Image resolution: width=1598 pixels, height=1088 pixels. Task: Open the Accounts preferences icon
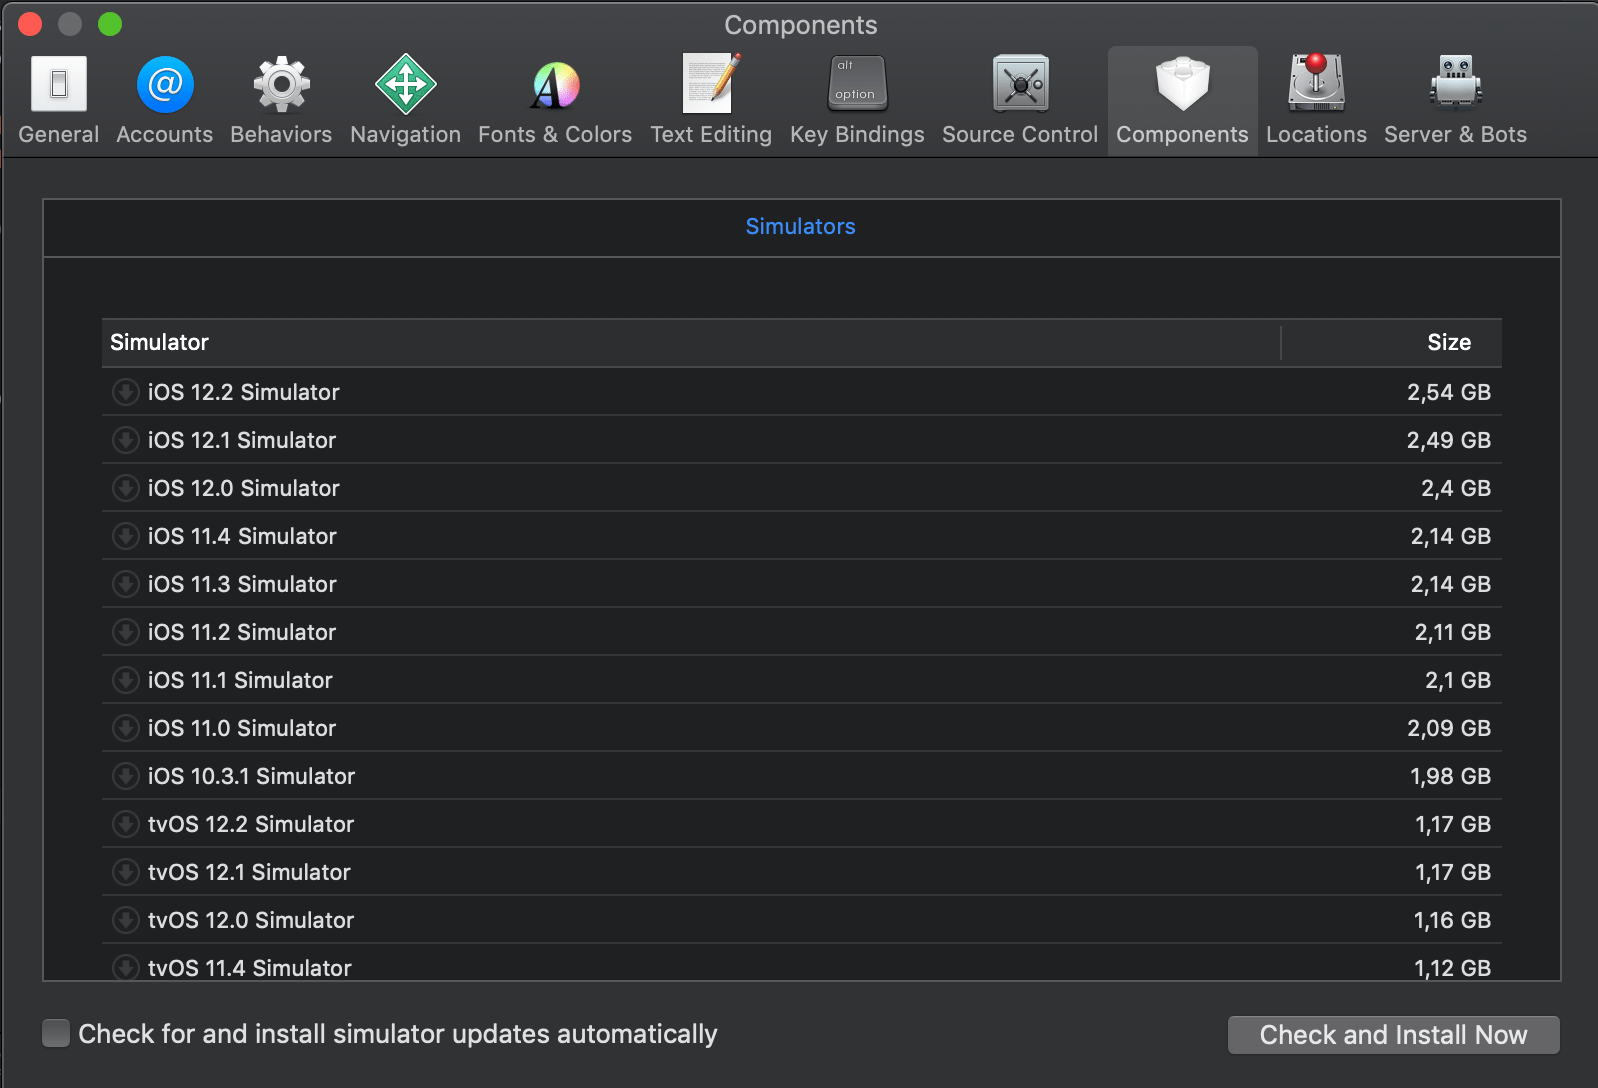[x=165, y=84]
